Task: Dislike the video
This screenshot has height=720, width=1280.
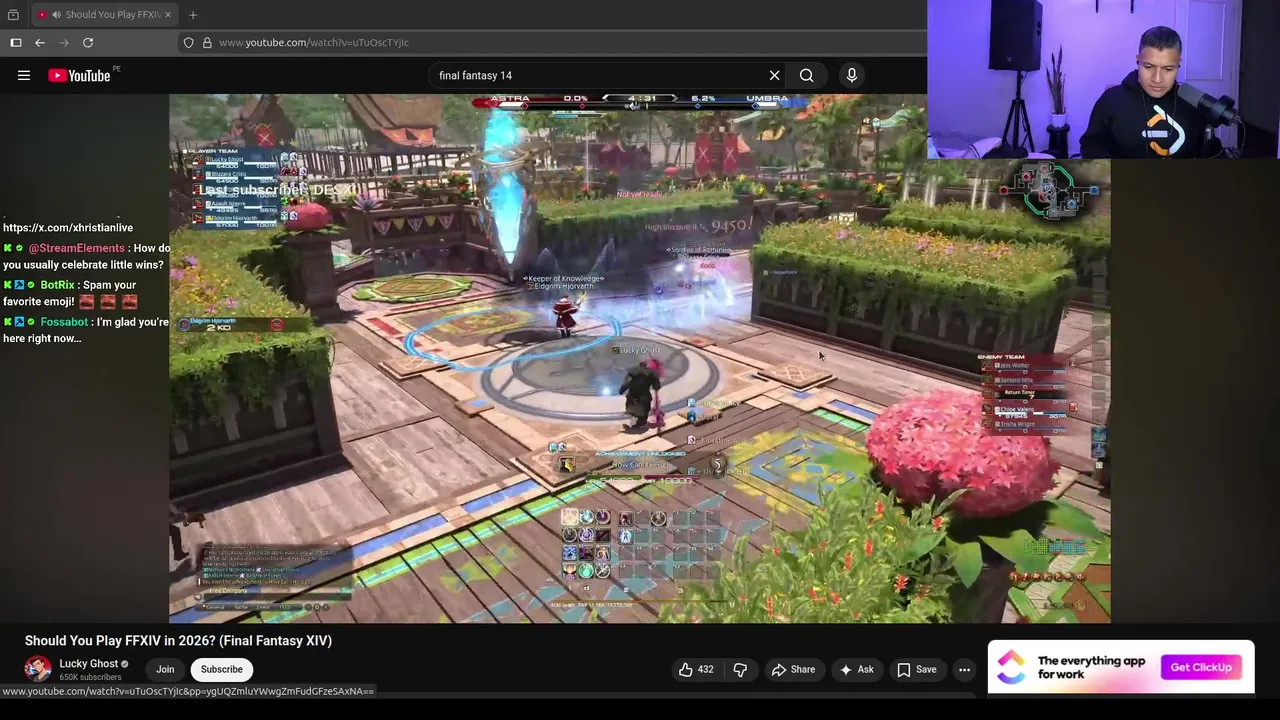Action: pyautogui.click(x=740, y=670)
